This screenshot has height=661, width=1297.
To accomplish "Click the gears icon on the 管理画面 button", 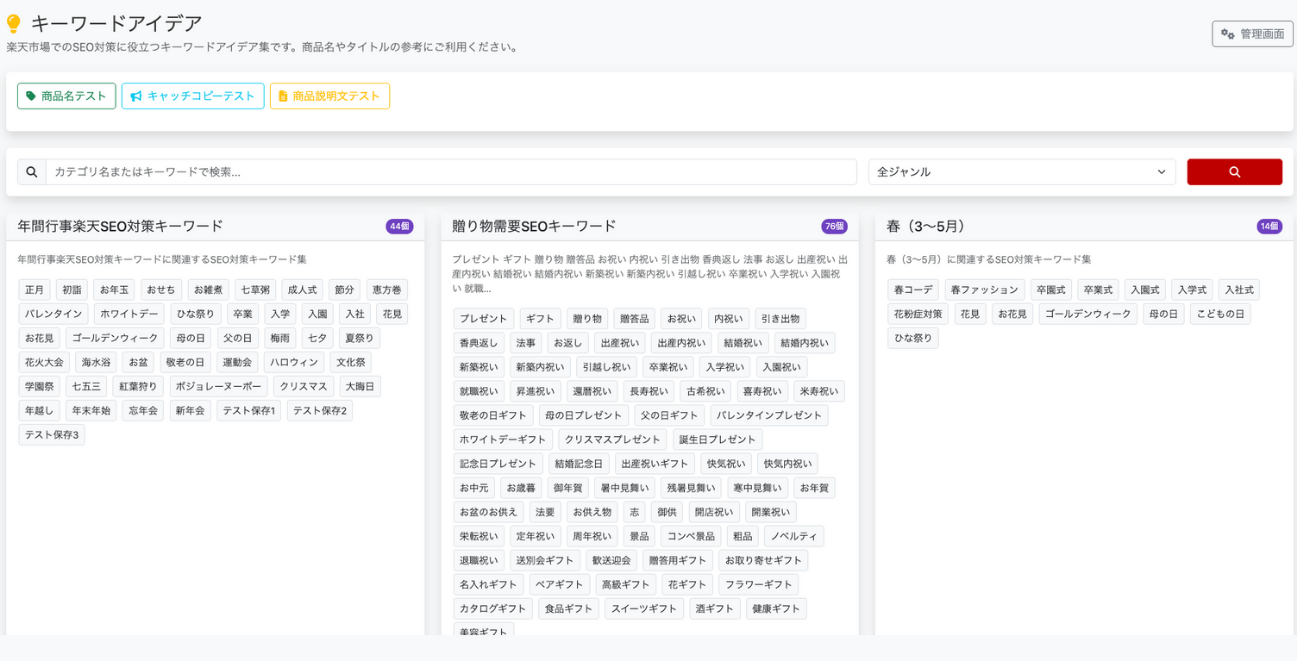I will 1229,33.
